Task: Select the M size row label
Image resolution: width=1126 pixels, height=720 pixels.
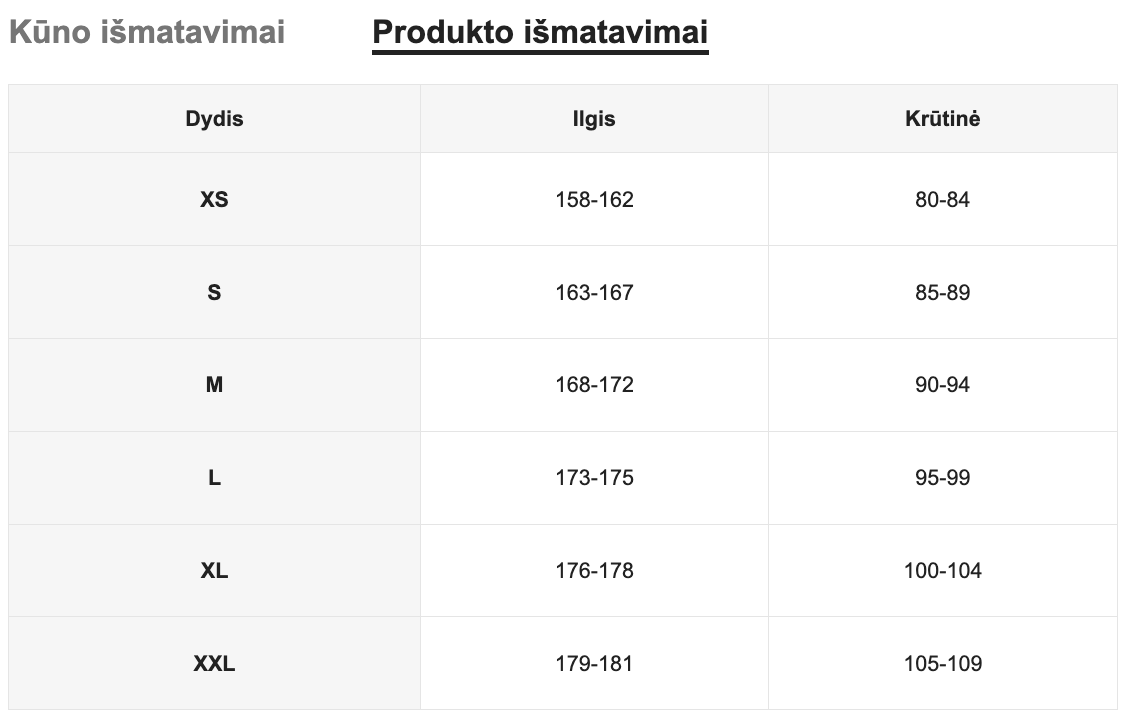Action: (x=214, y=385)
